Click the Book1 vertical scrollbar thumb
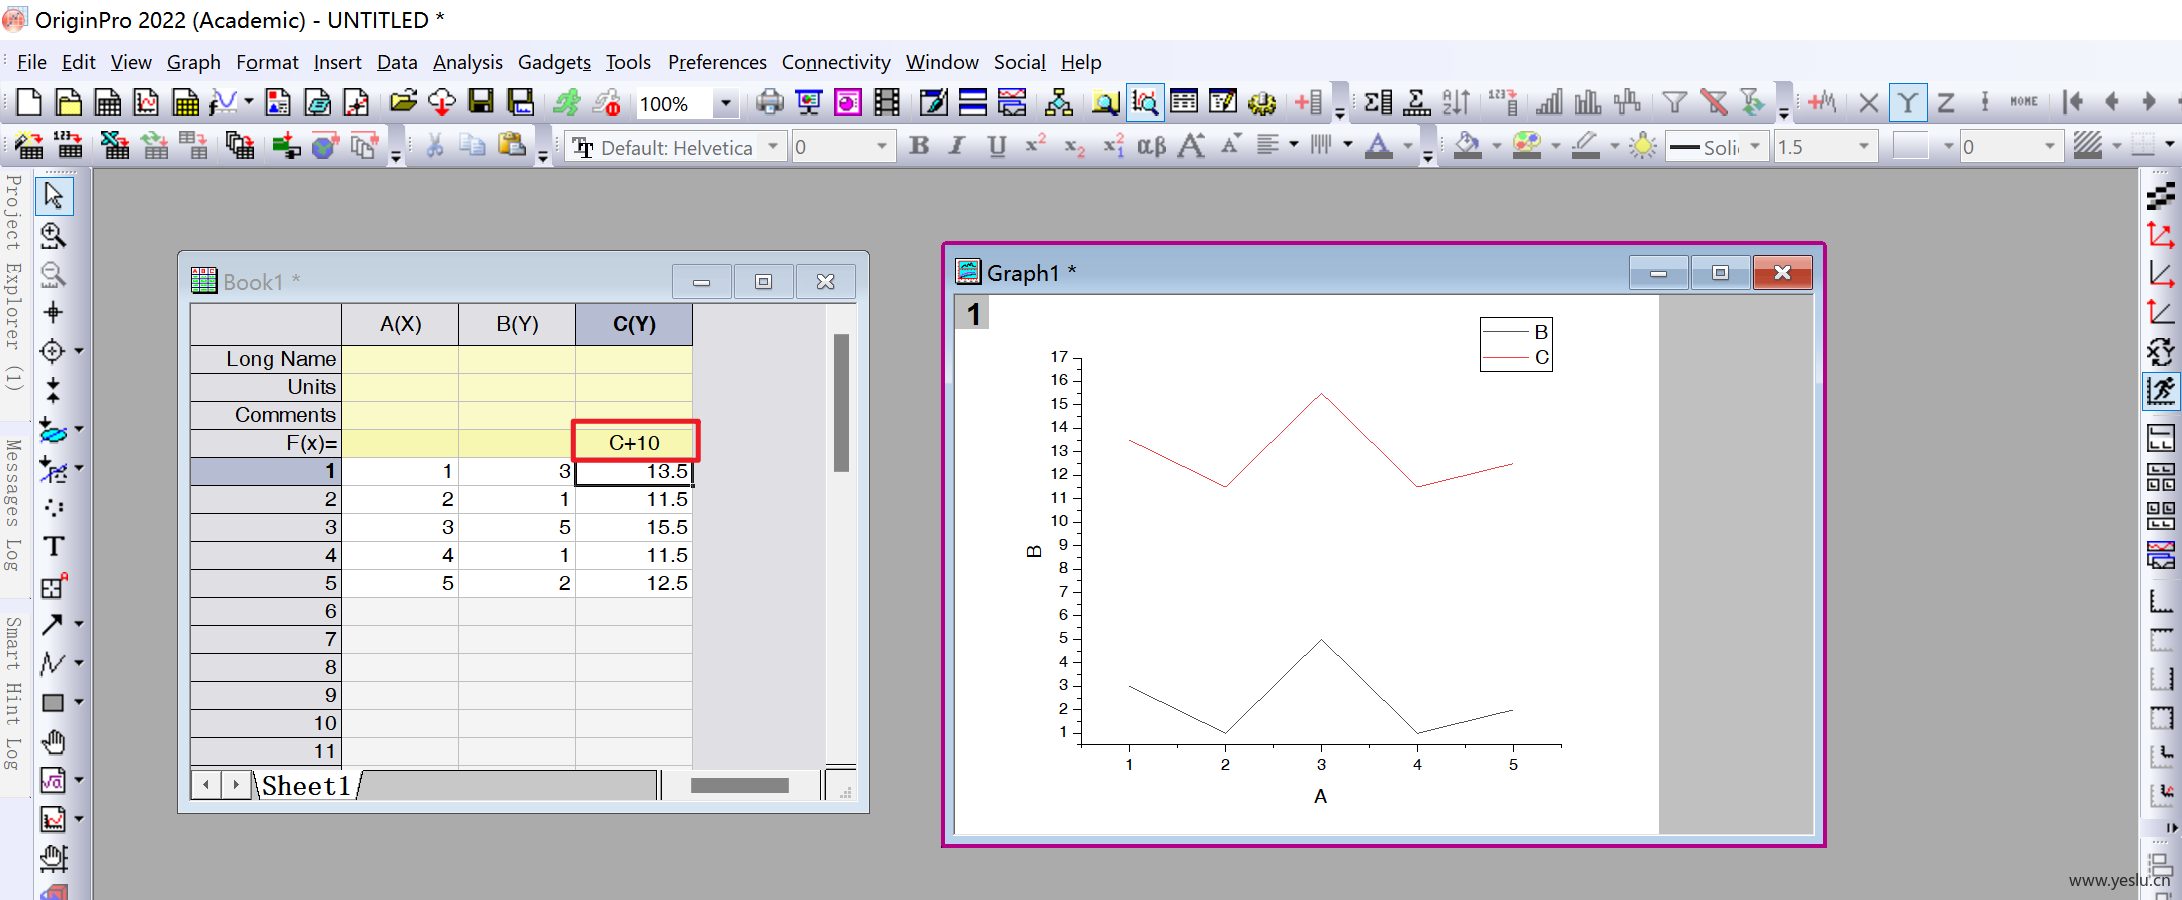This screenshot has width=2182, height=900. pos(841,402)
